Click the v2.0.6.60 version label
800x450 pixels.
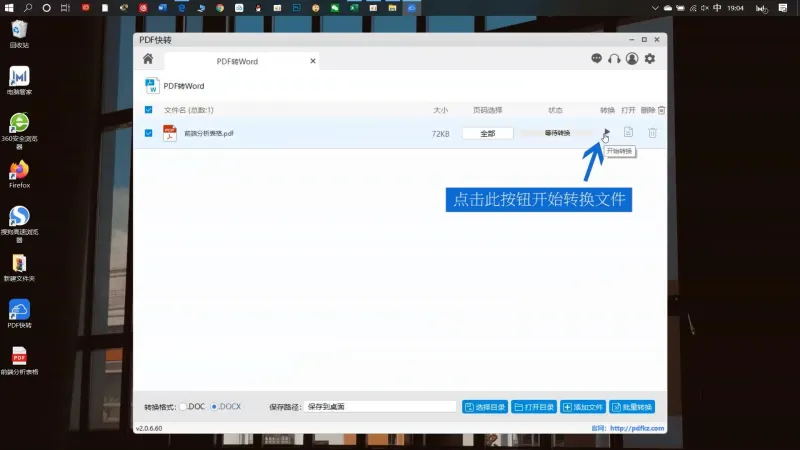149,429
